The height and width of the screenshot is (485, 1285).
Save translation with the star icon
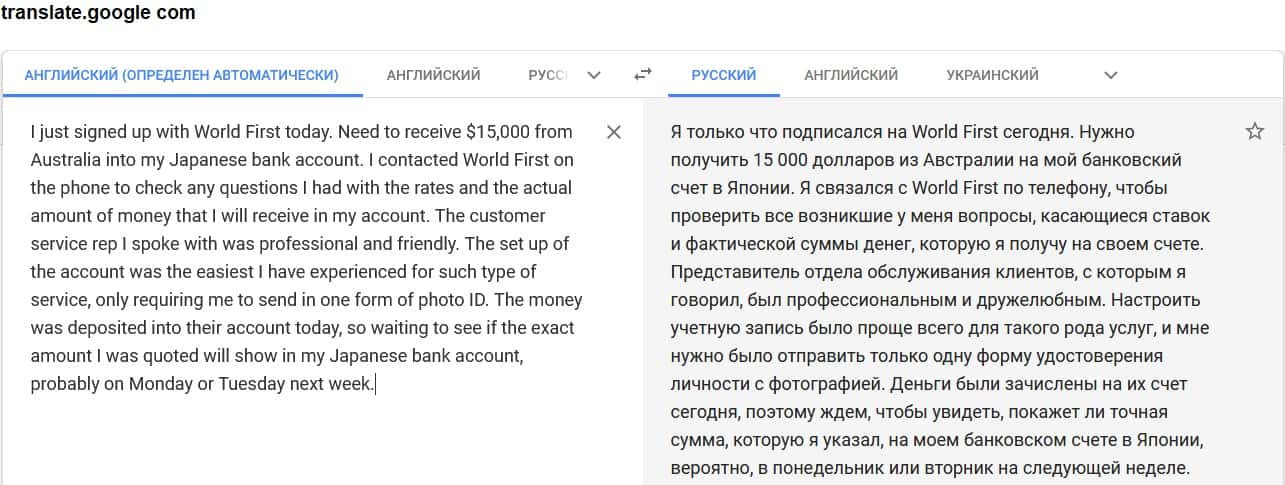[x=1255, y=132]
